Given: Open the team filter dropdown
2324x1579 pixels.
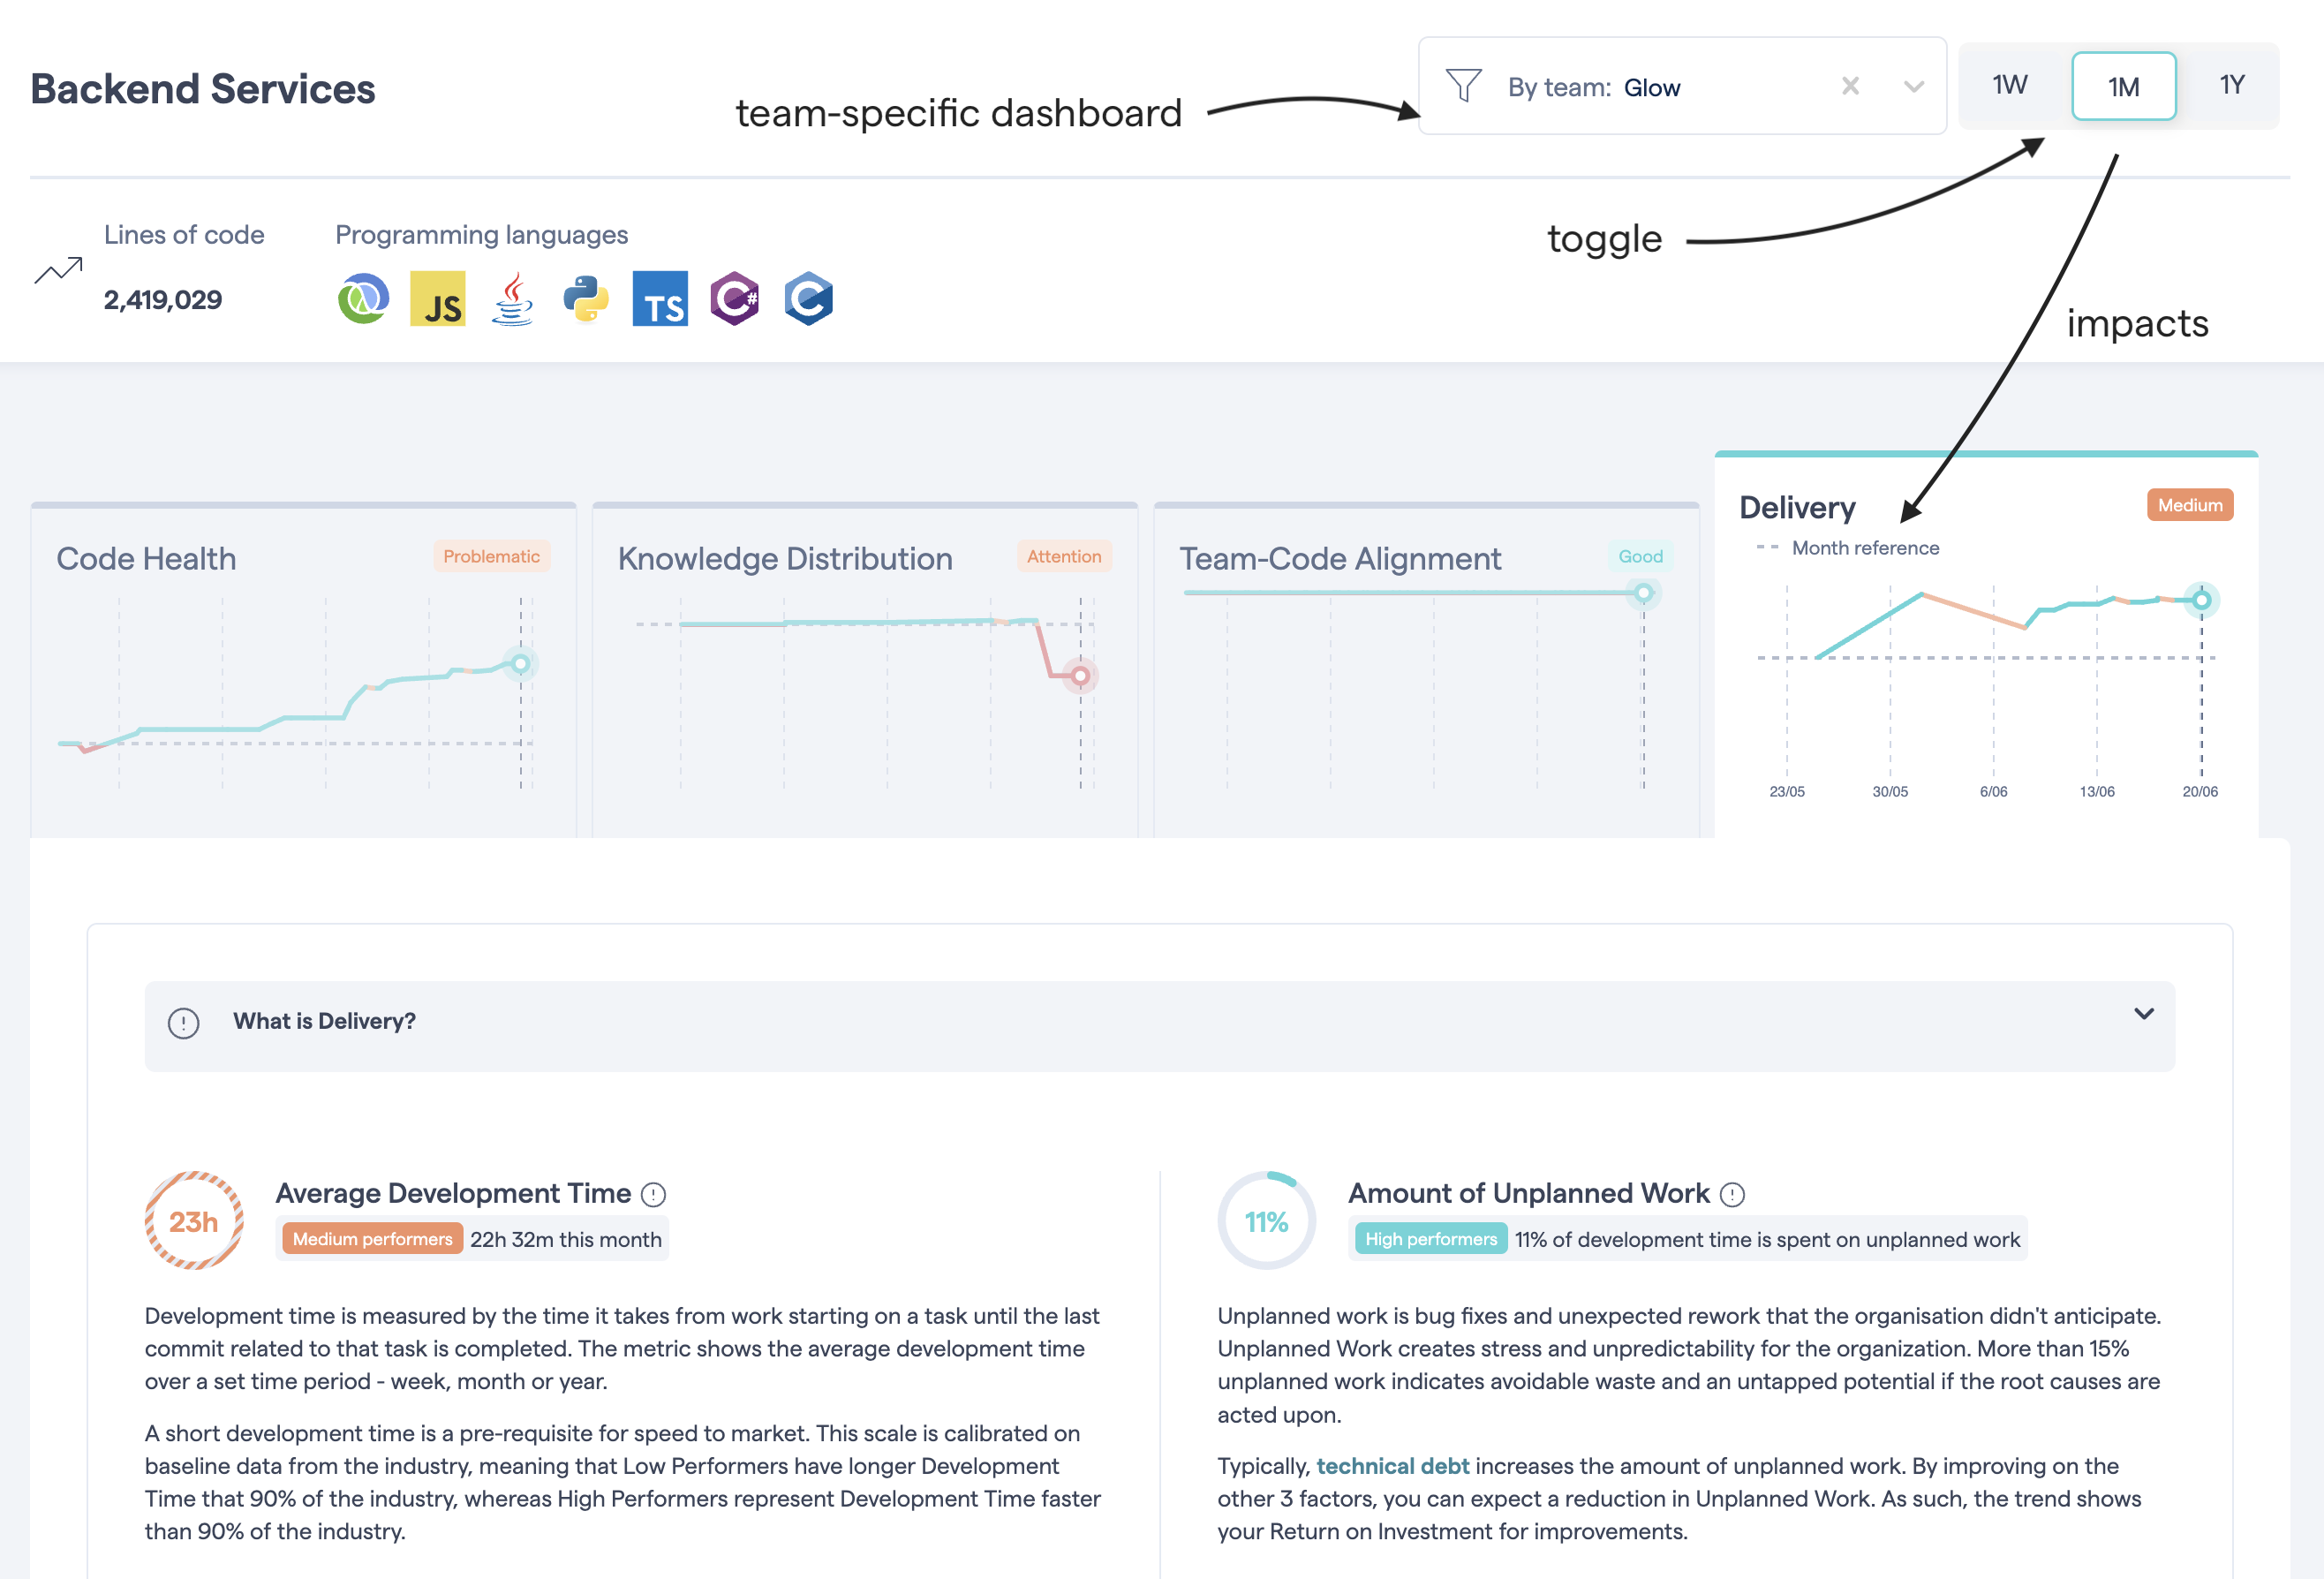Looking at the screenshot, I should point(1913,87).
